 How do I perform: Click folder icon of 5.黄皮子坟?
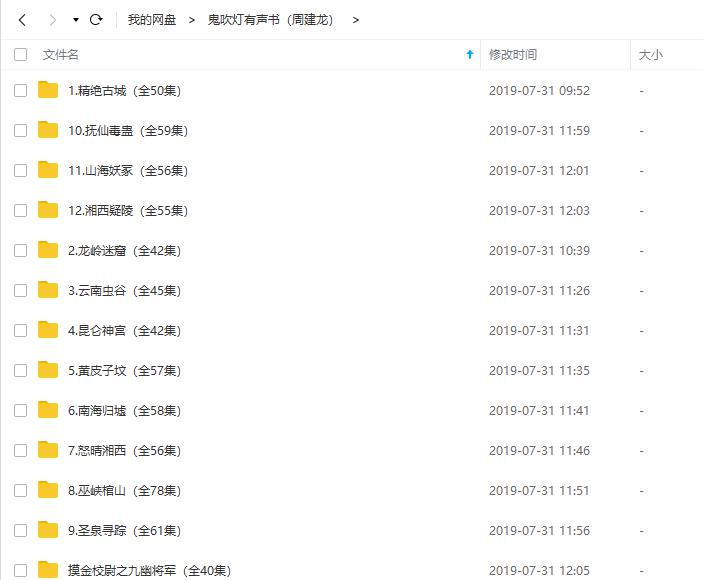point(48,369)
